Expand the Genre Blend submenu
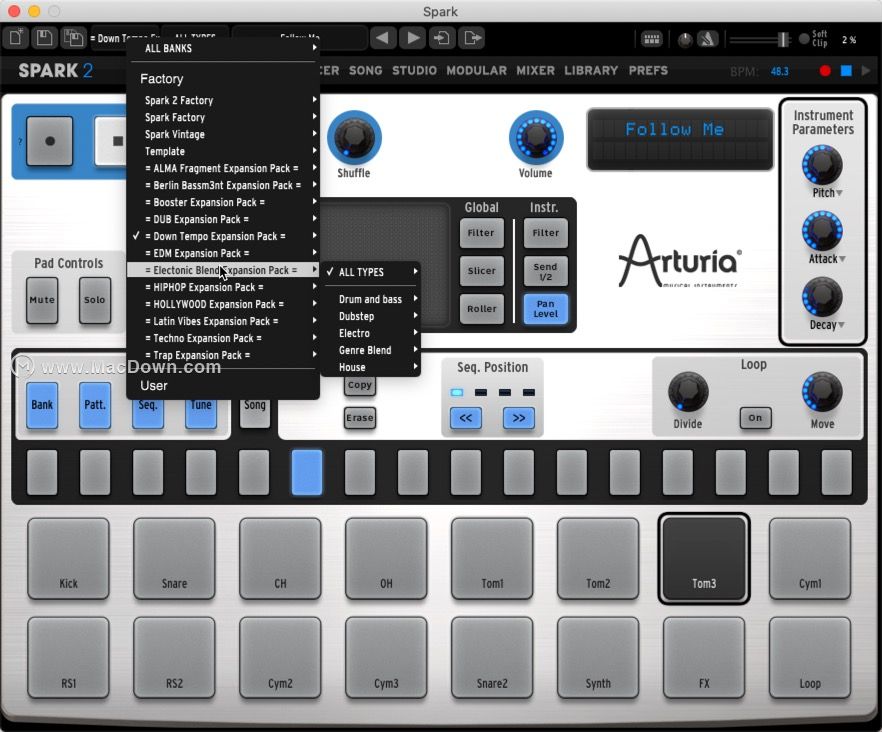The width and height of the screenshot is (882, 732). click(x=371, y=350)
